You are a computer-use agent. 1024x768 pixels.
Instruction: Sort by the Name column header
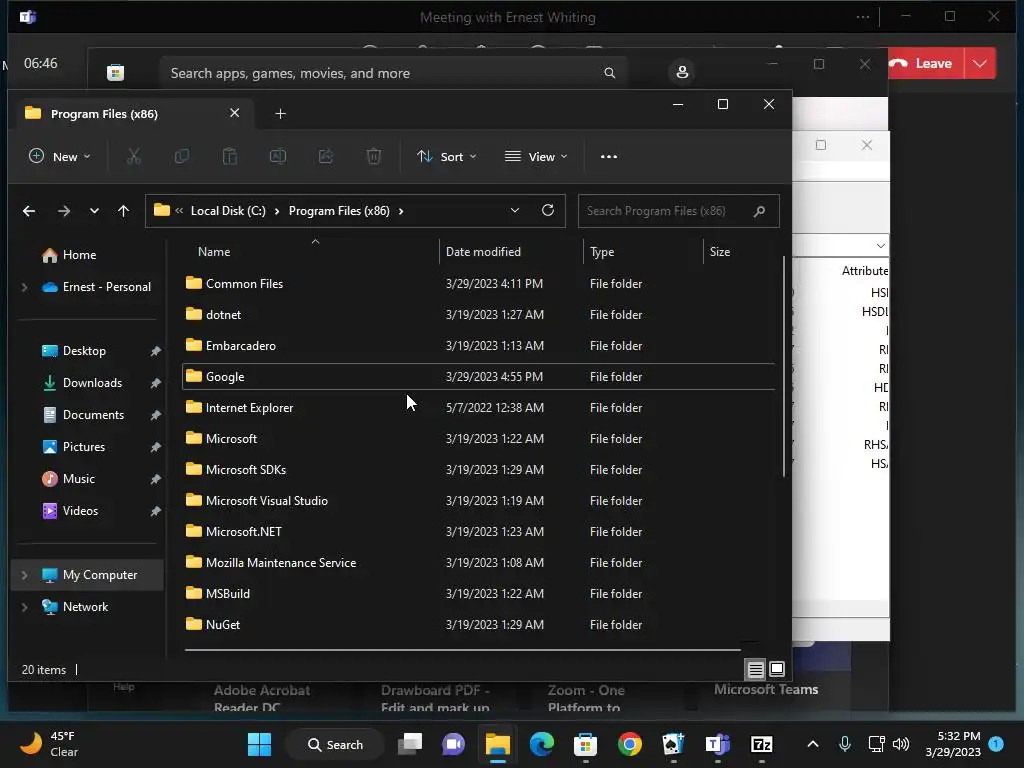pos(214,251)
